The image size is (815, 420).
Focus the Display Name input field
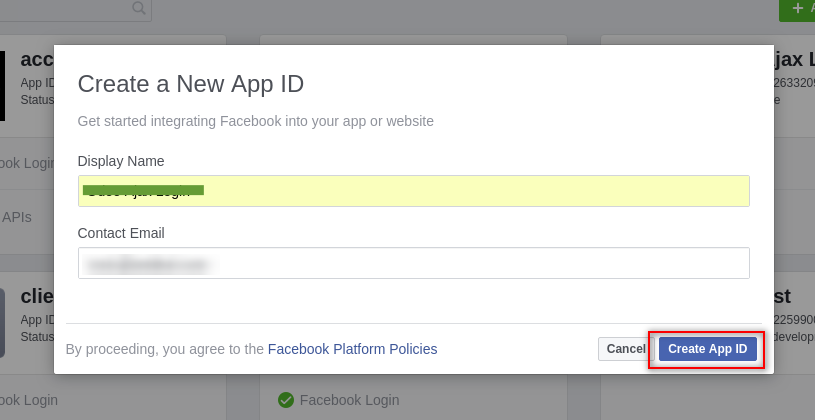(x=414, y=191)
